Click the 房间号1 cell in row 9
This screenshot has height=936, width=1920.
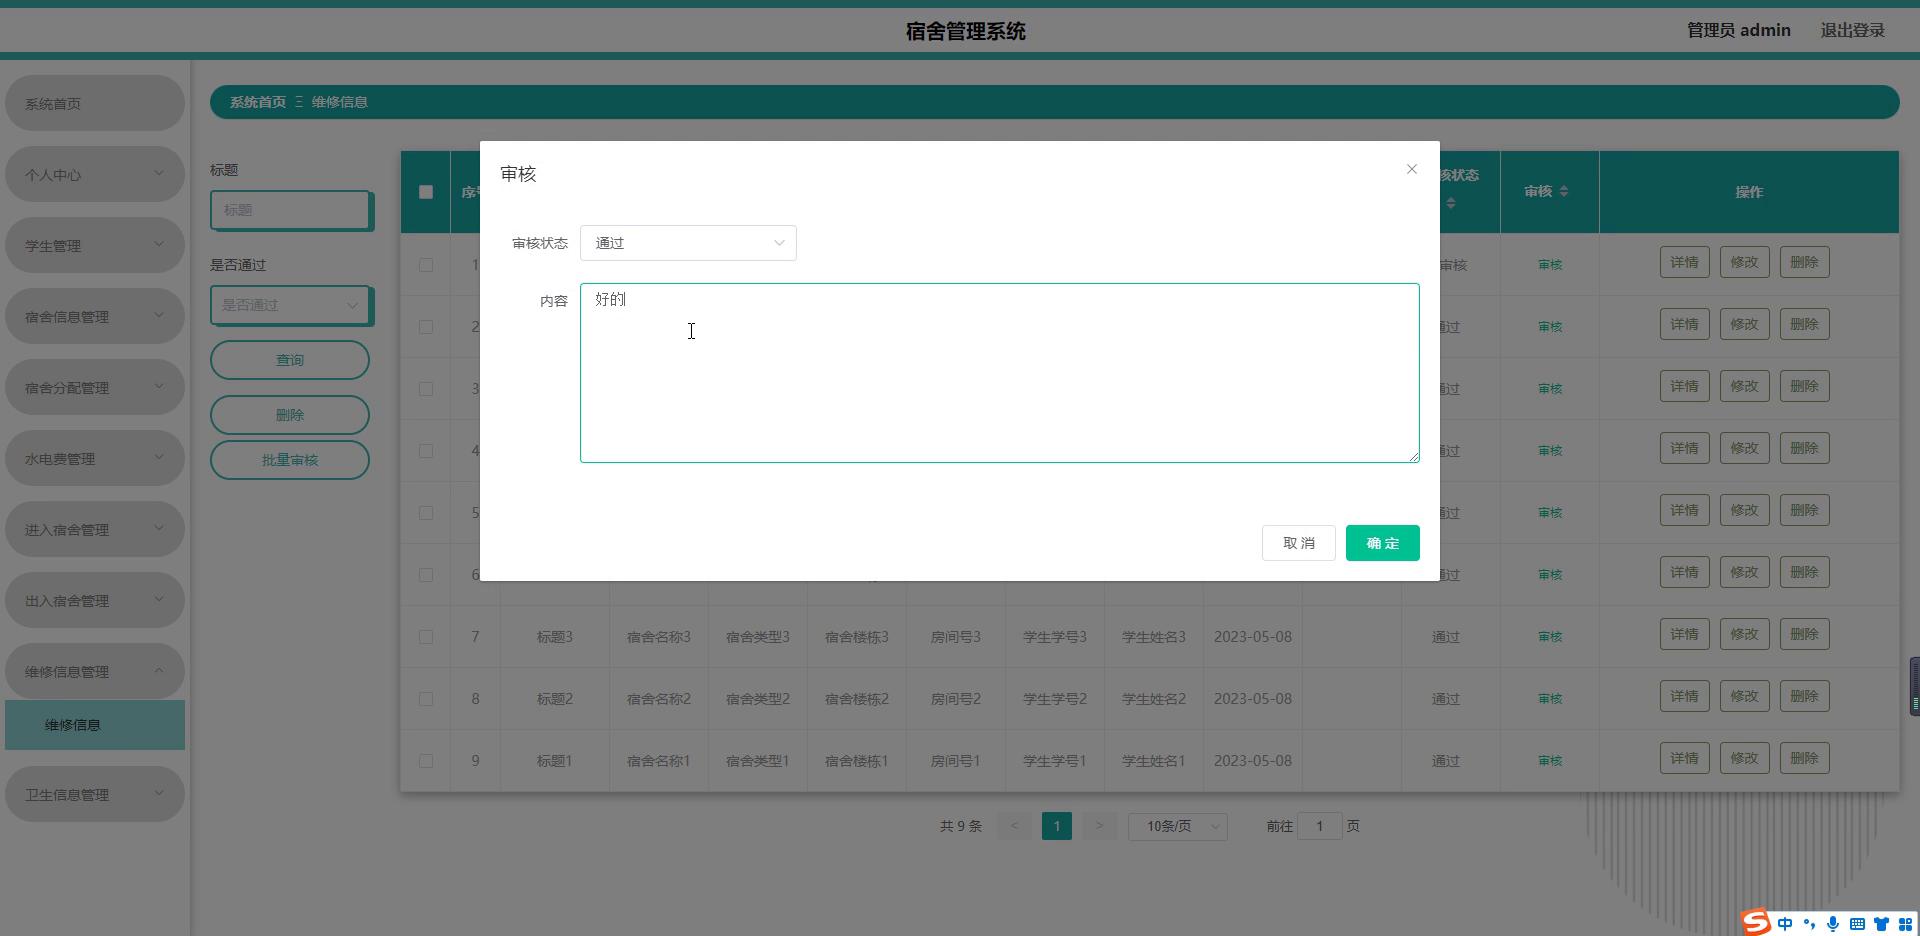pyautogui.click(x=956, y=761)
